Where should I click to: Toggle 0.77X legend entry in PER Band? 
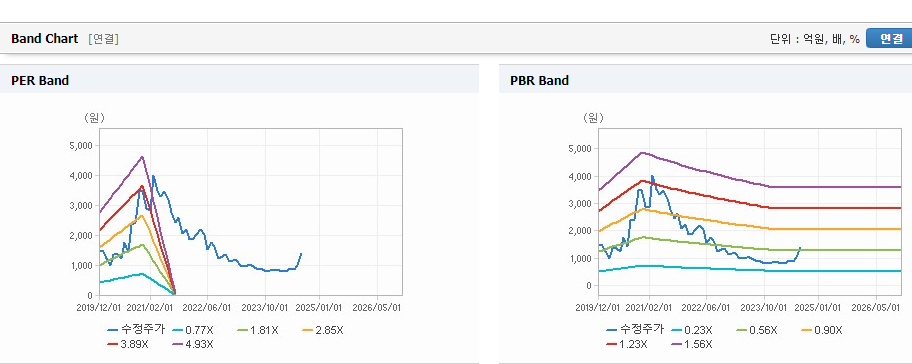coord(193,330)
